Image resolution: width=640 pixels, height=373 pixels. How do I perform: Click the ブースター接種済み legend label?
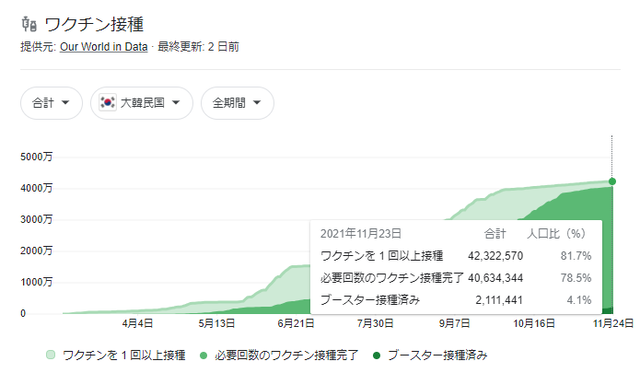[x=437, y=355]
